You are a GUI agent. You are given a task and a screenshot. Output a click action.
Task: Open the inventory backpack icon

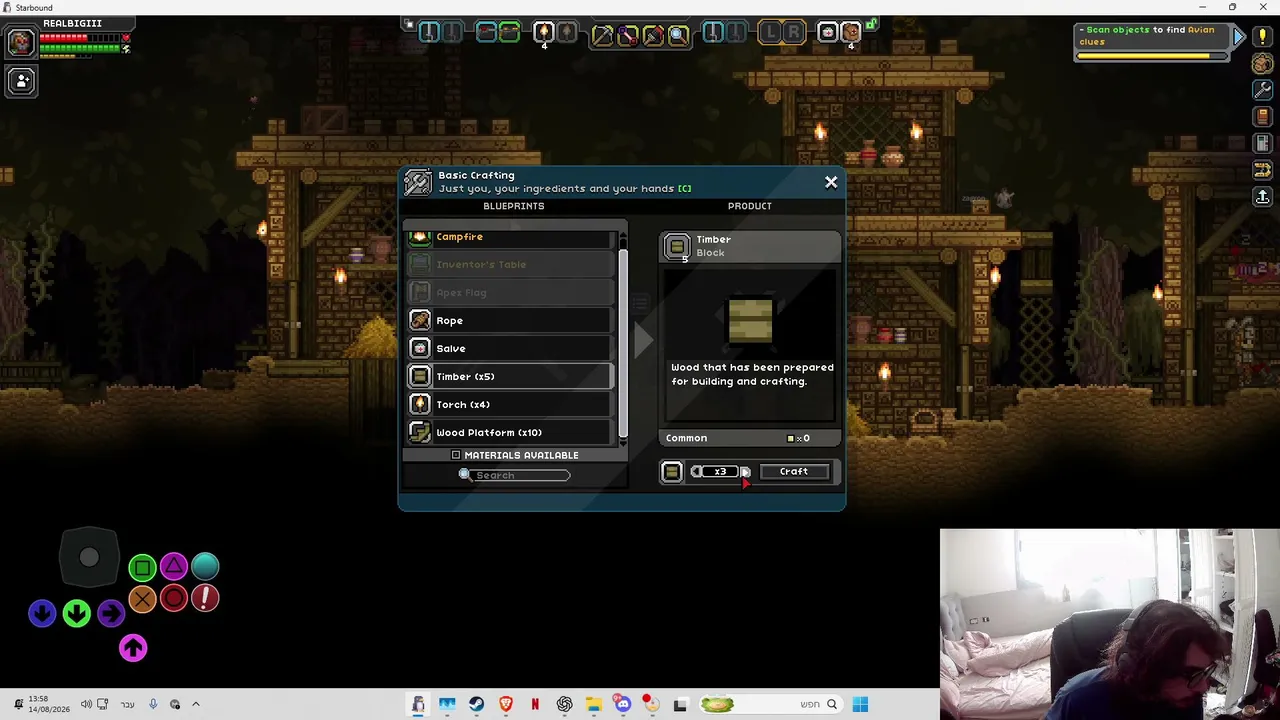click(x=1262, y=63)
